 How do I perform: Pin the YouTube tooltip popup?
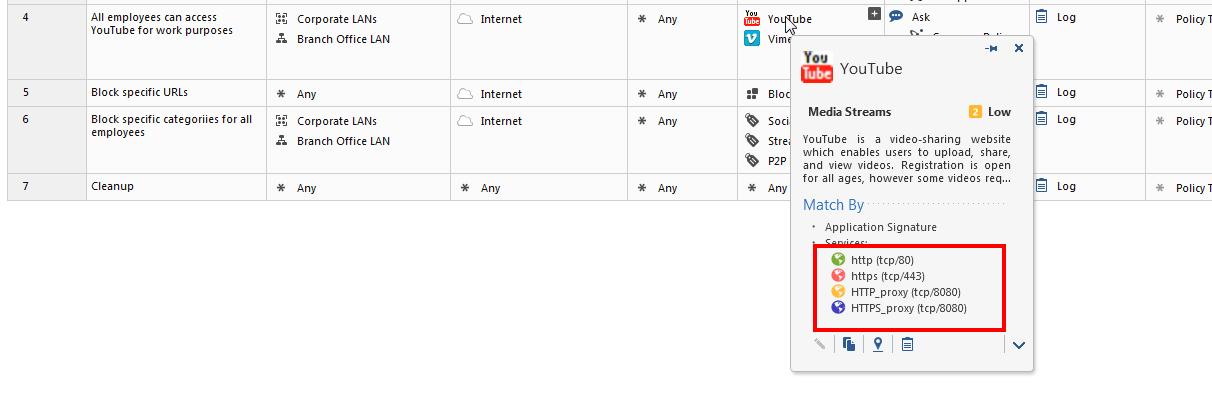991,48
